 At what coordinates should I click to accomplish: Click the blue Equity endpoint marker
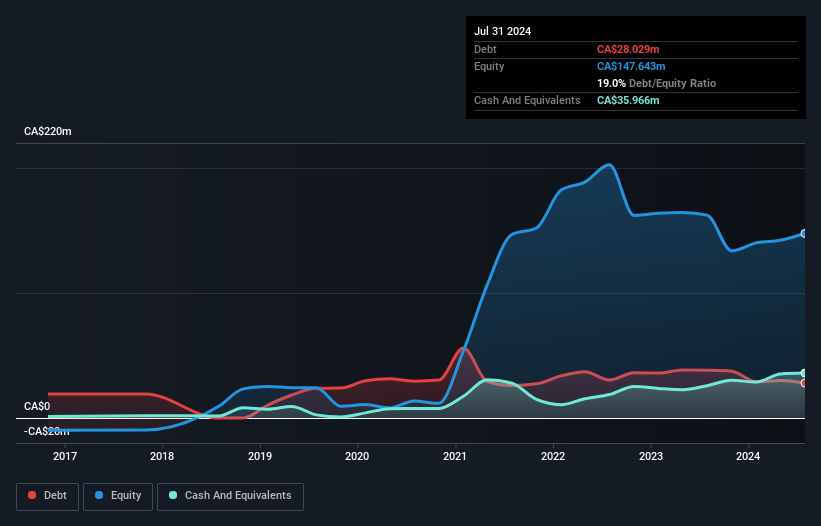tap(804, 233)
